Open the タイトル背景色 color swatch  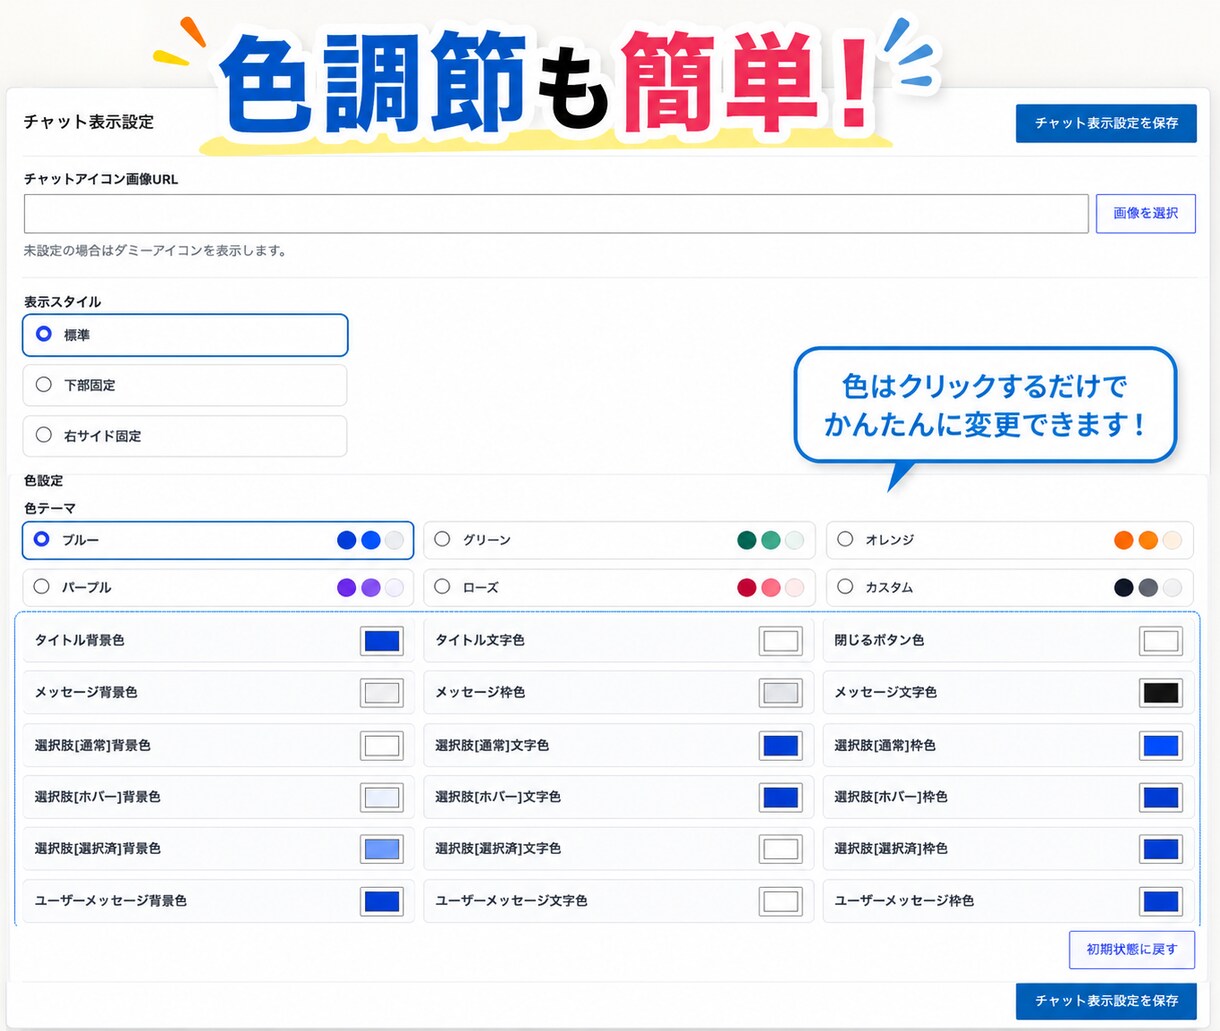point(382,641)
